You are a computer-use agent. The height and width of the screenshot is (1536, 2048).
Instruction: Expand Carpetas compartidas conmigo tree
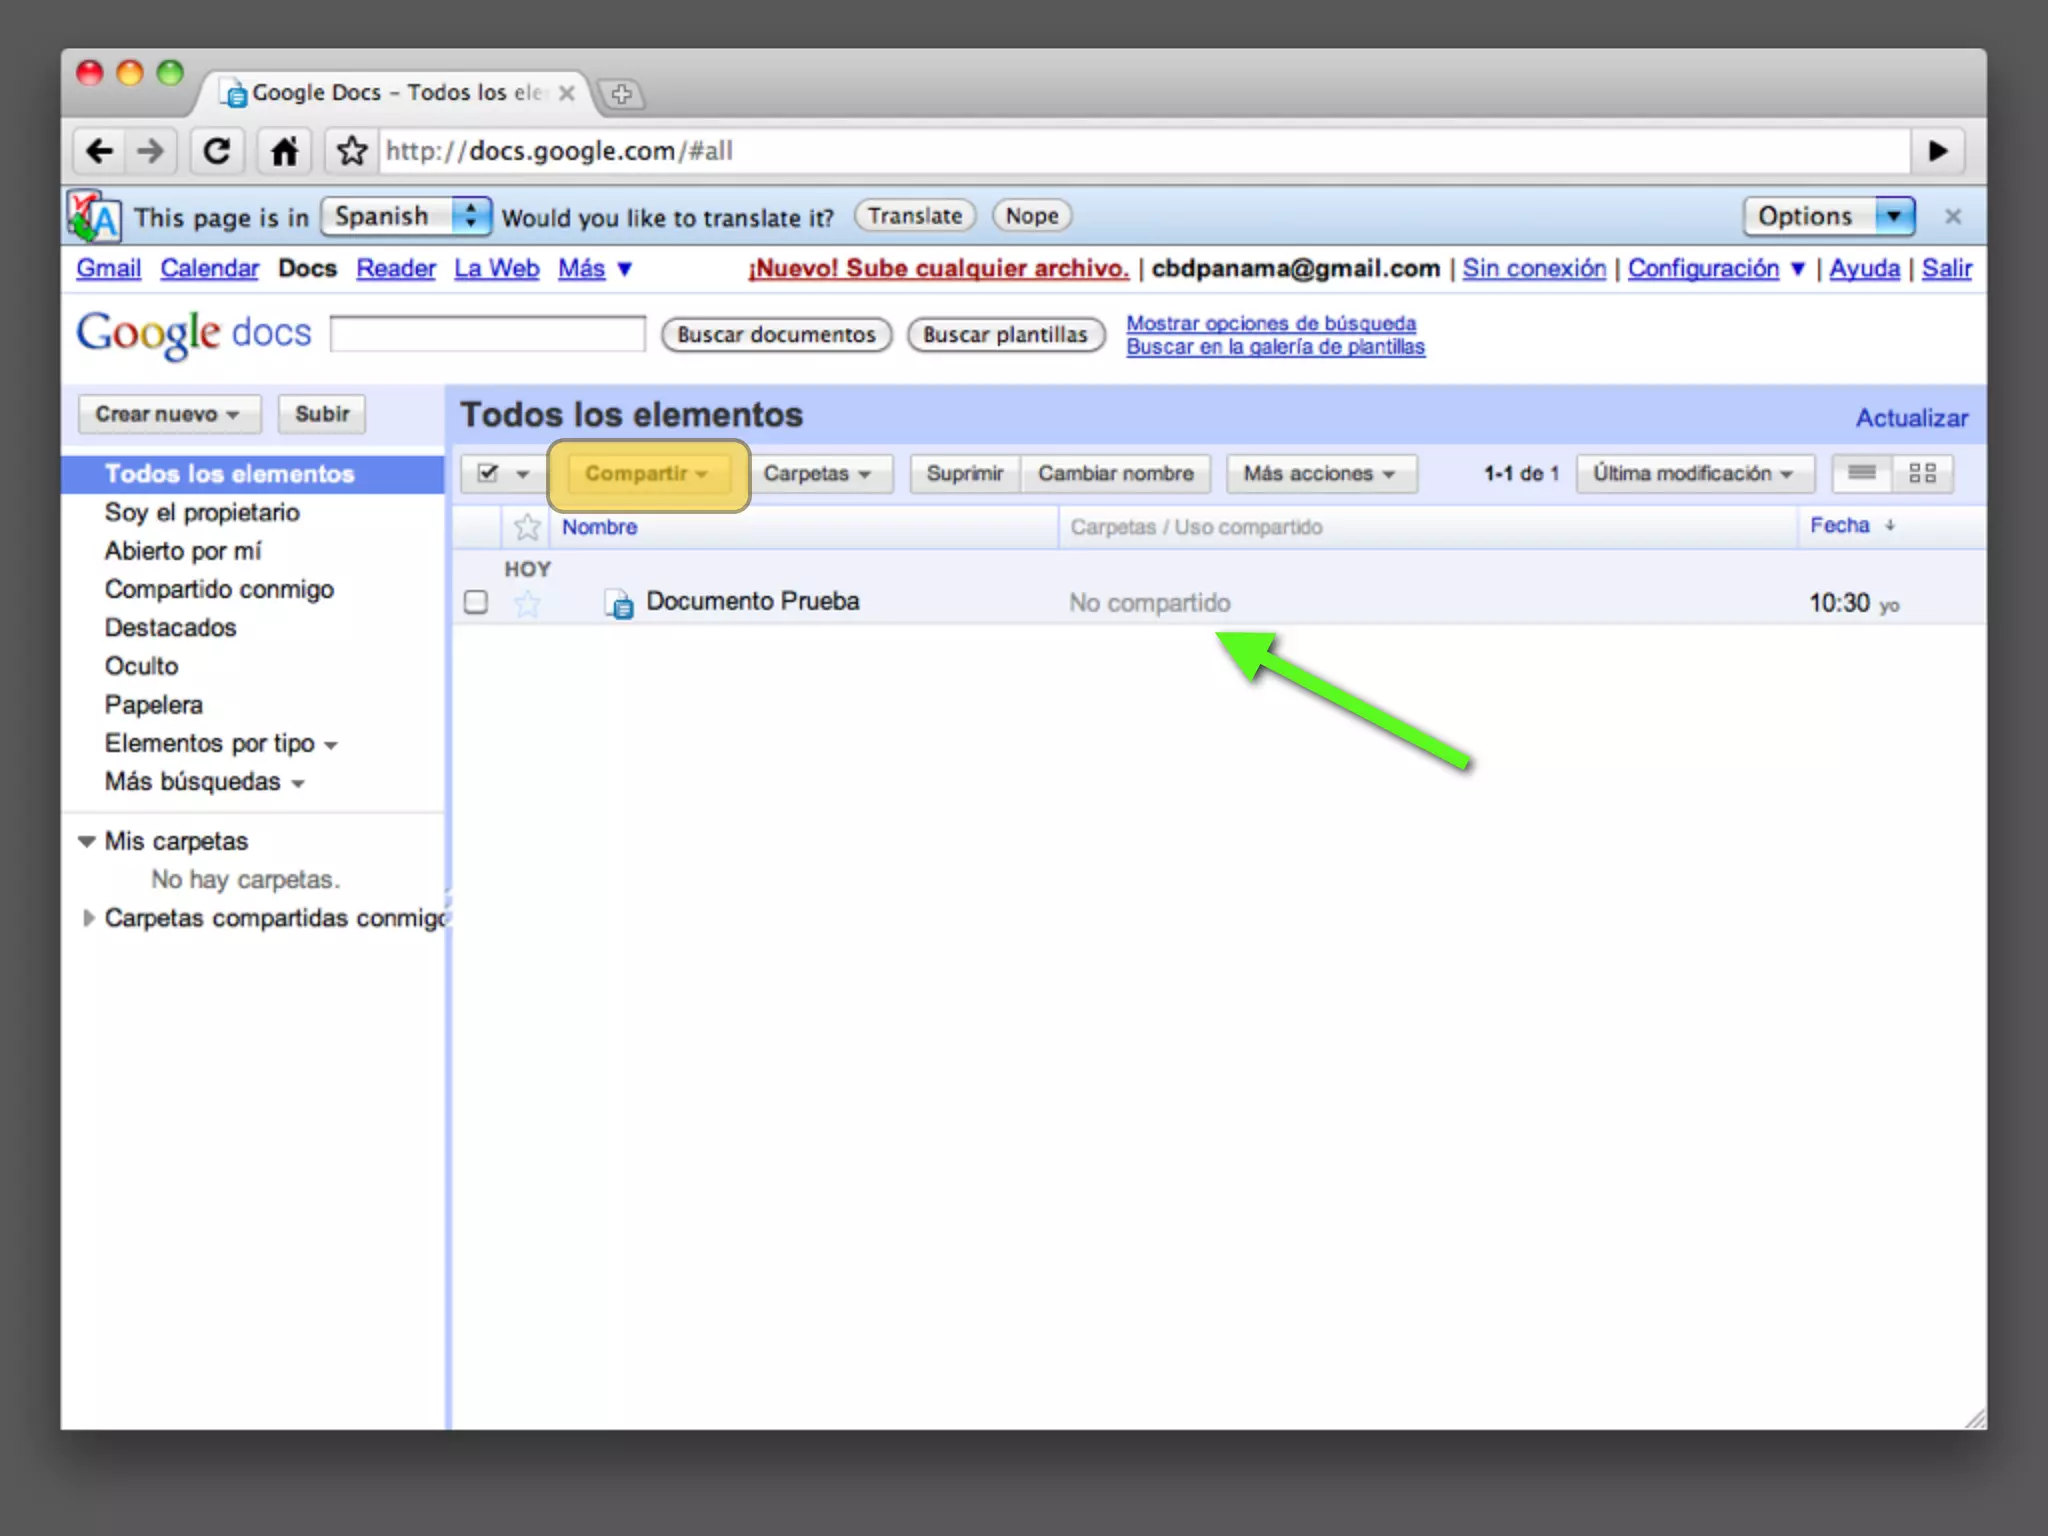(x=88, y=918)
